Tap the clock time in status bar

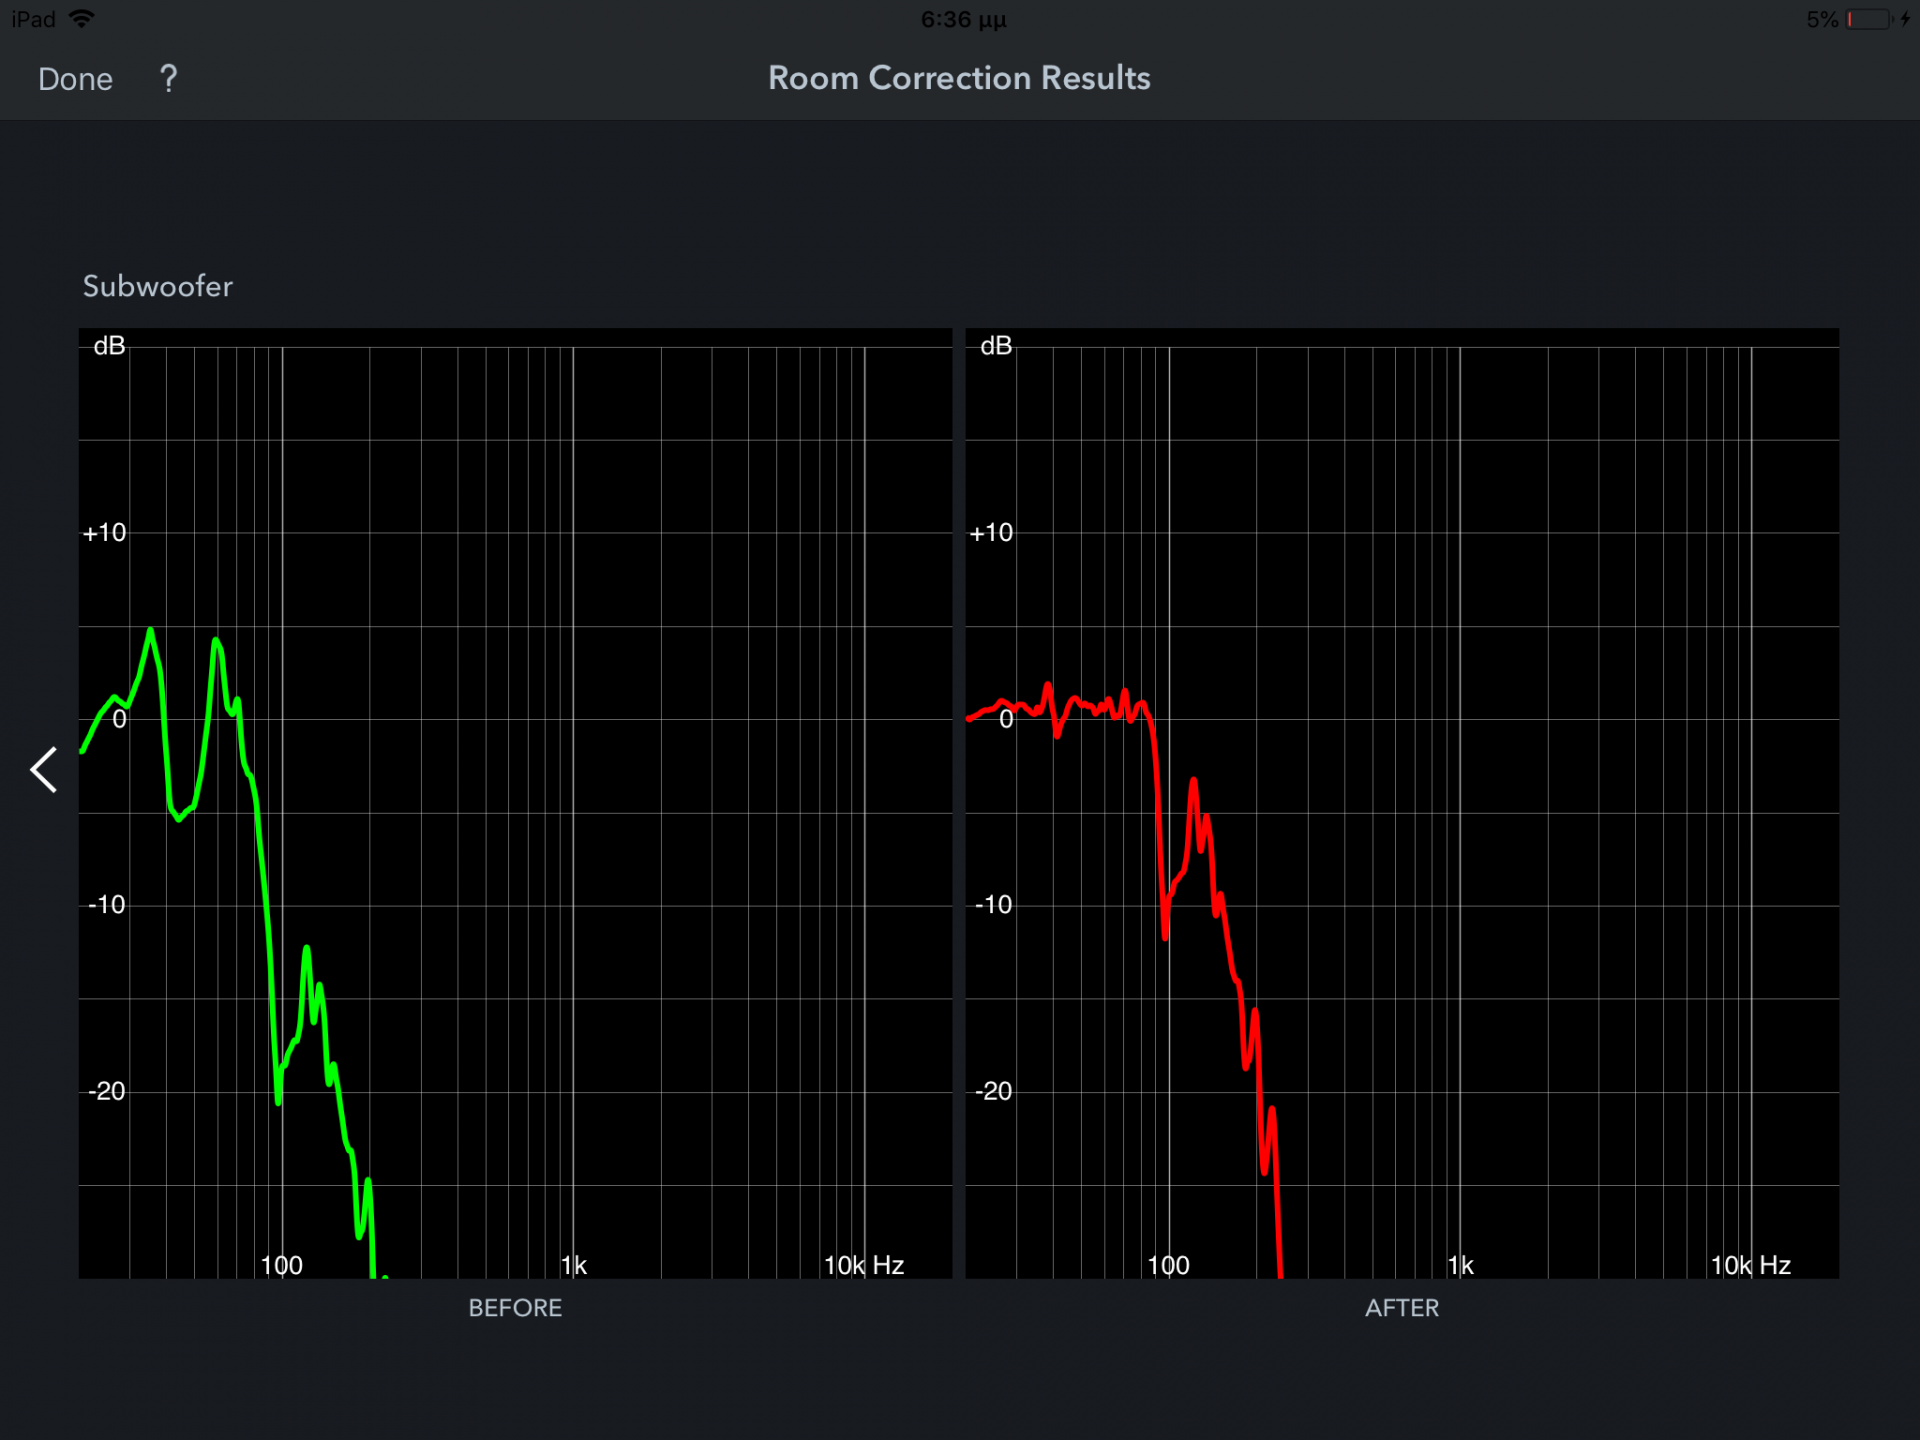pyautogui.click(x=962, y=20)
